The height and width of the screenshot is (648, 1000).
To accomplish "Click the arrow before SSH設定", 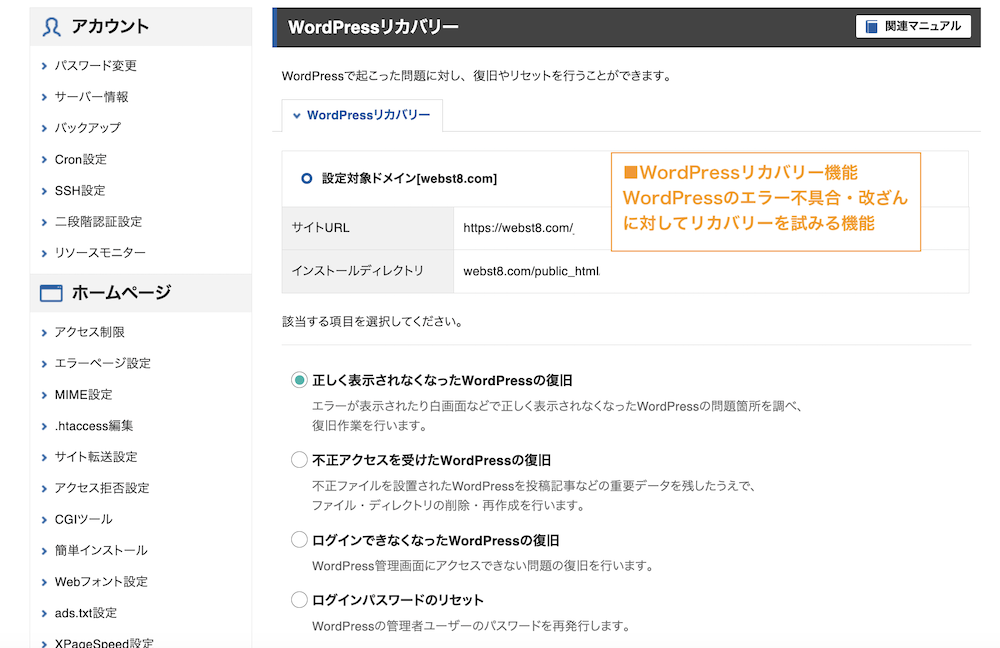I will coord(44,191).
